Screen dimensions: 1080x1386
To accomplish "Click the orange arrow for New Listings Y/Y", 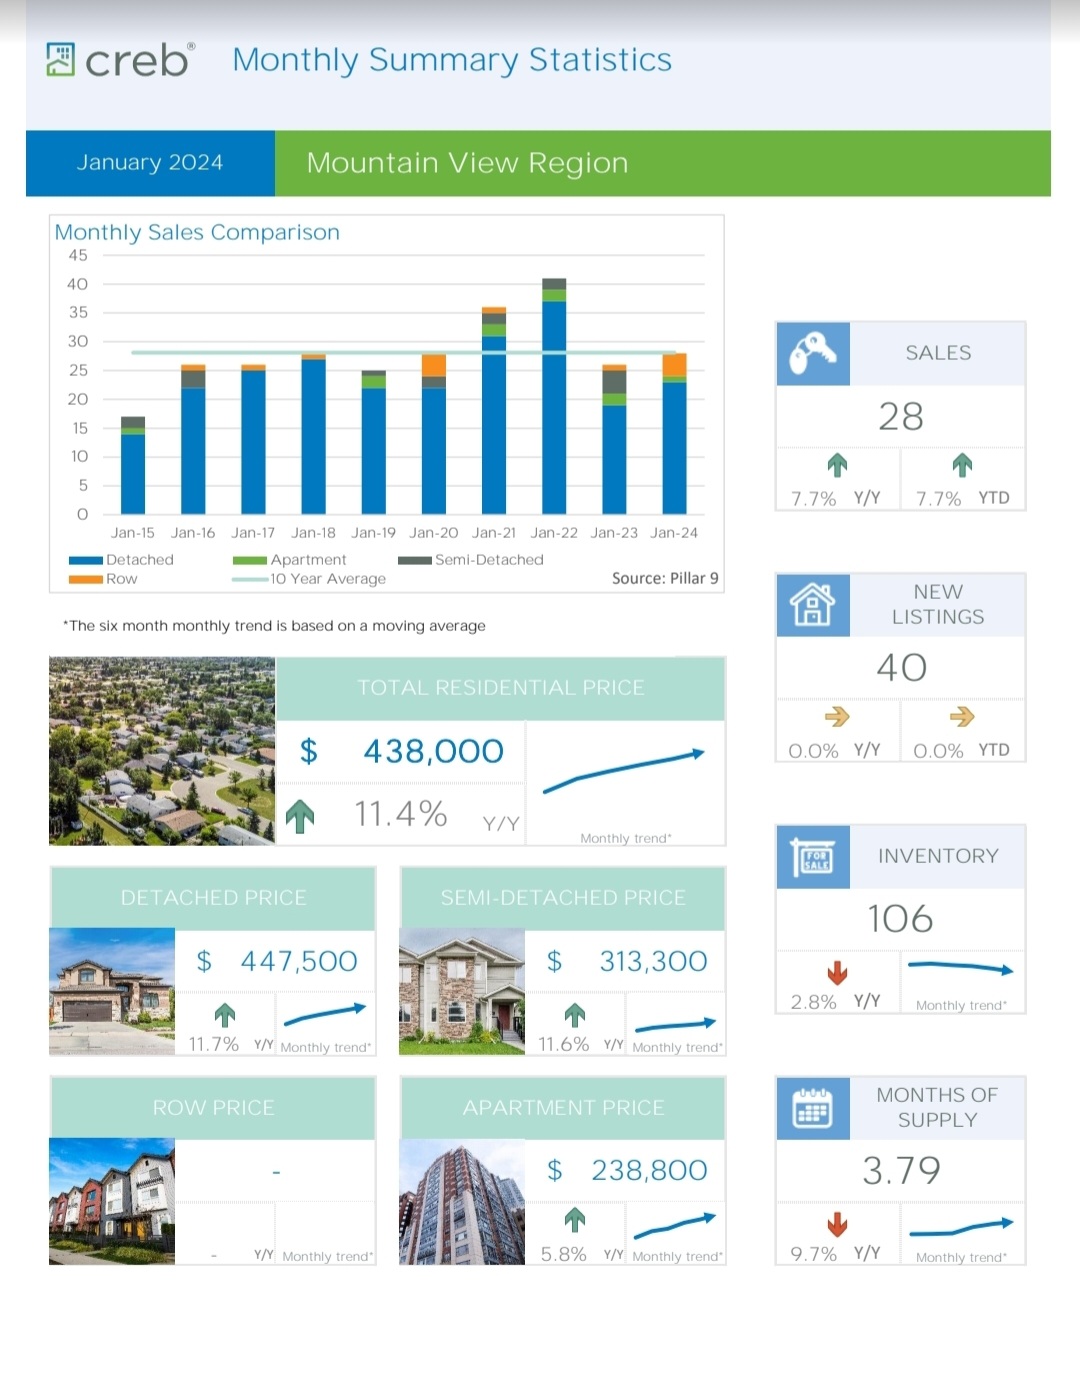I will tap(837, 716).
